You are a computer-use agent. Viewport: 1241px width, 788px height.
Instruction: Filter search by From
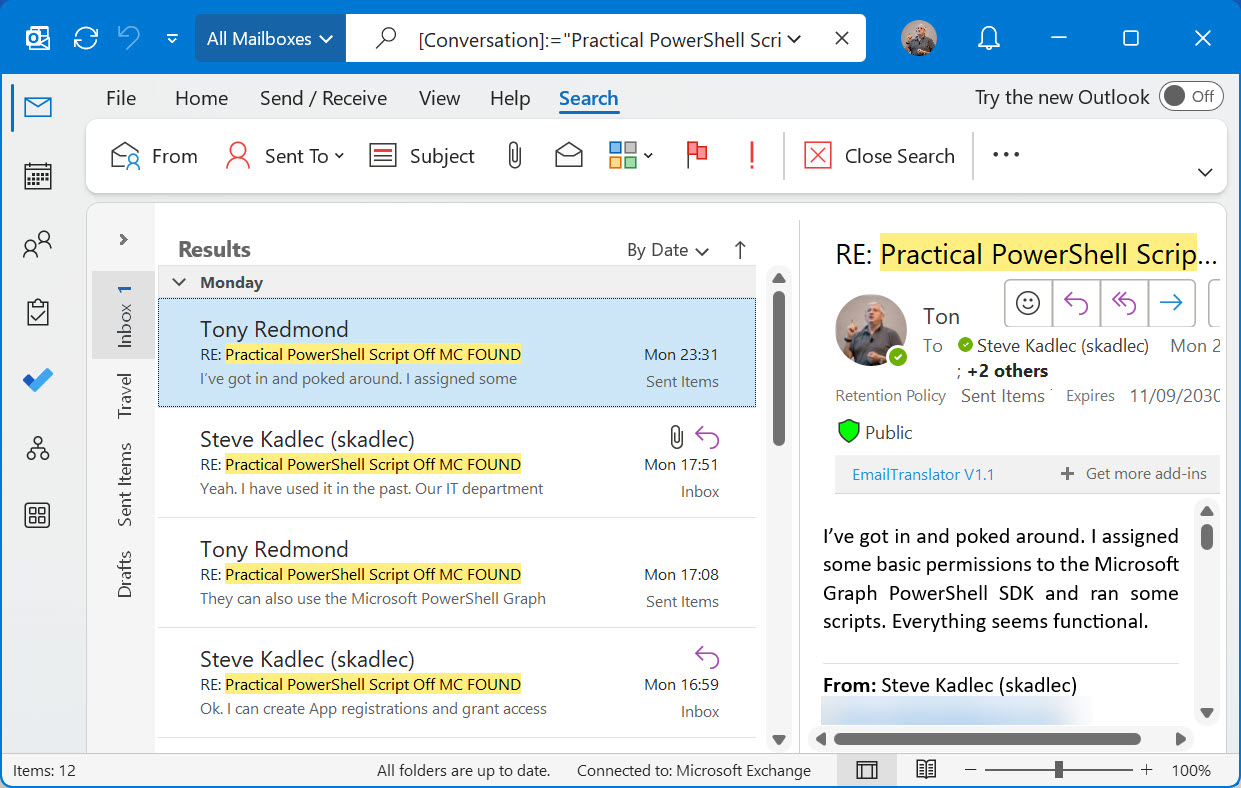154,156
